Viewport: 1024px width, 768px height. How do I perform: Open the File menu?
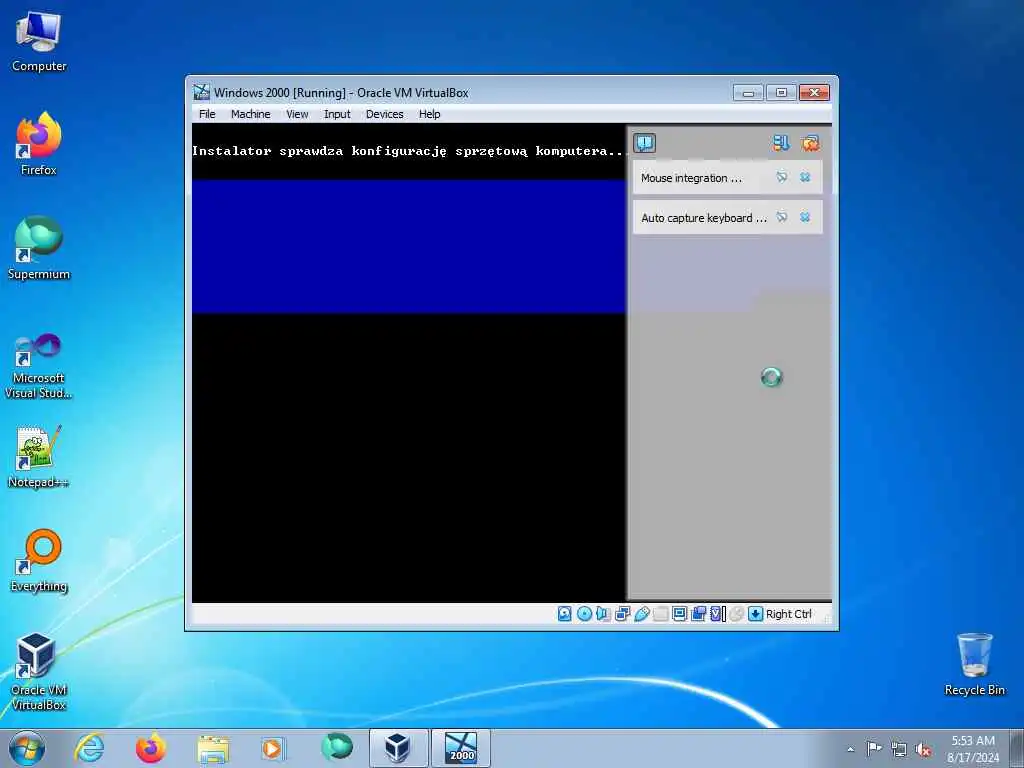point(207,114)
